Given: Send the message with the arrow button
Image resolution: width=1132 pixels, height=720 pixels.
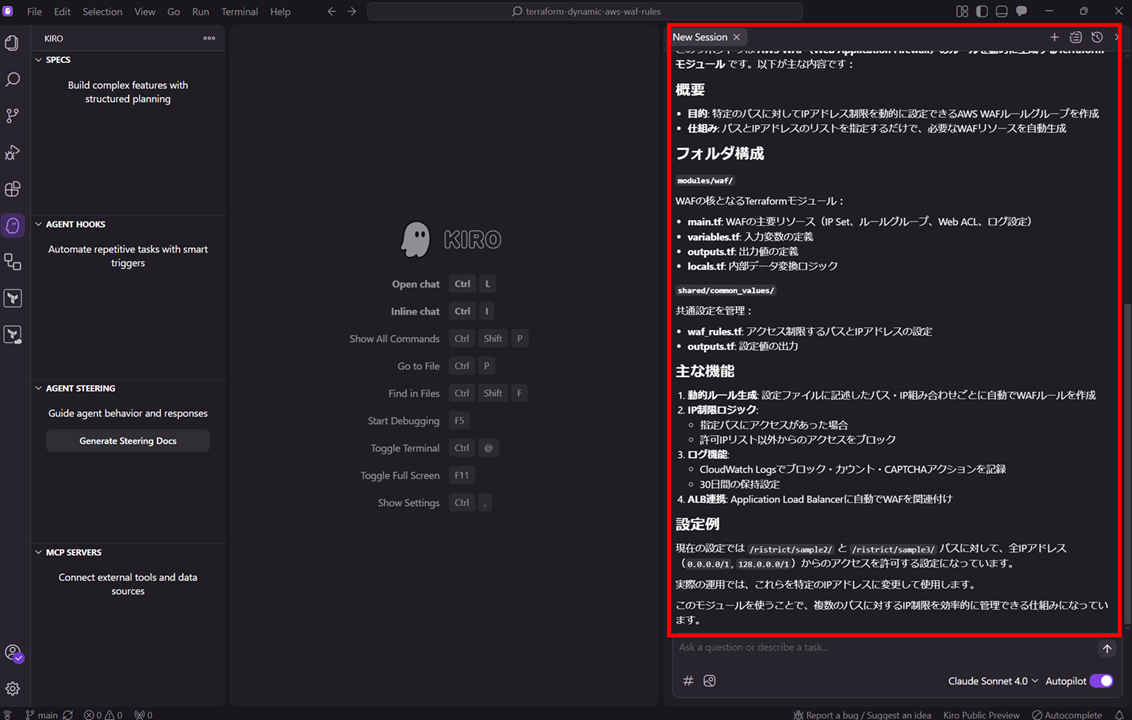Looking at the screenshot, I should 1107,649.
